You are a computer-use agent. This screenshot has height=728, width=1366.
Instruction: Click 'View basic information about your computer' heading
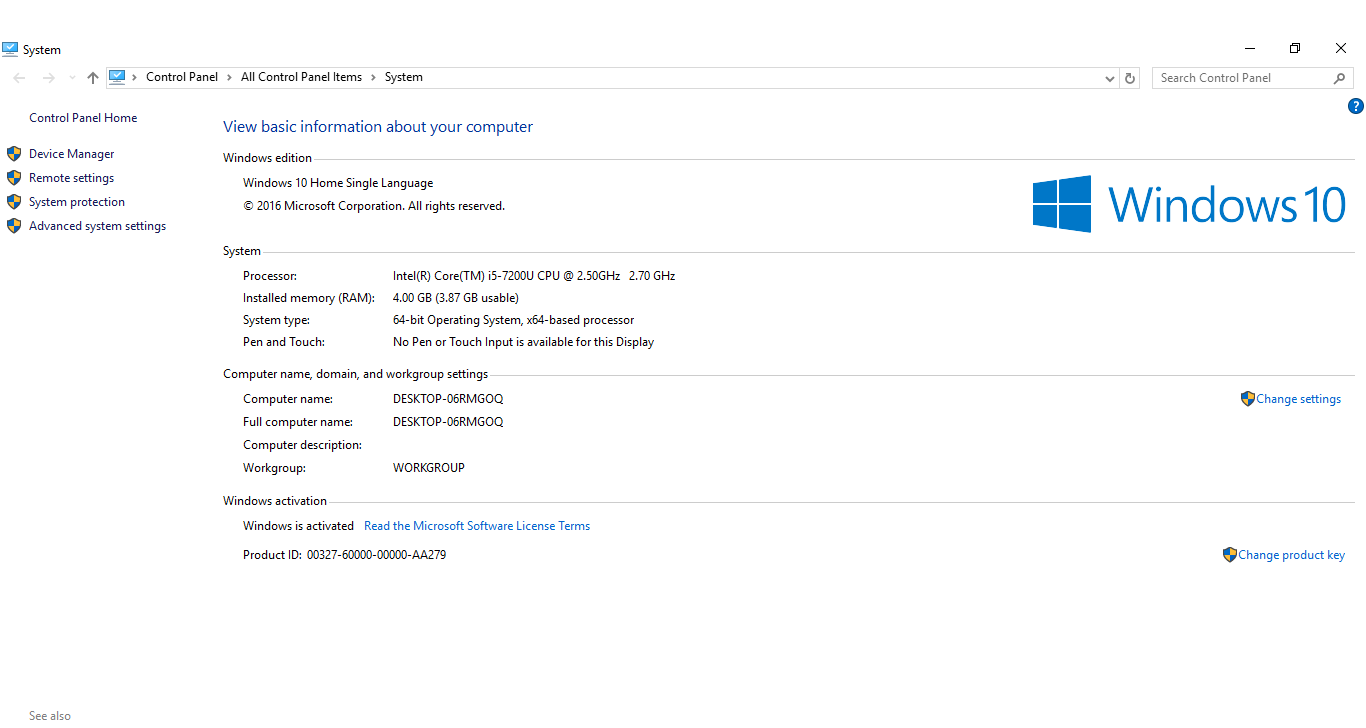click(x=378, y=127)
